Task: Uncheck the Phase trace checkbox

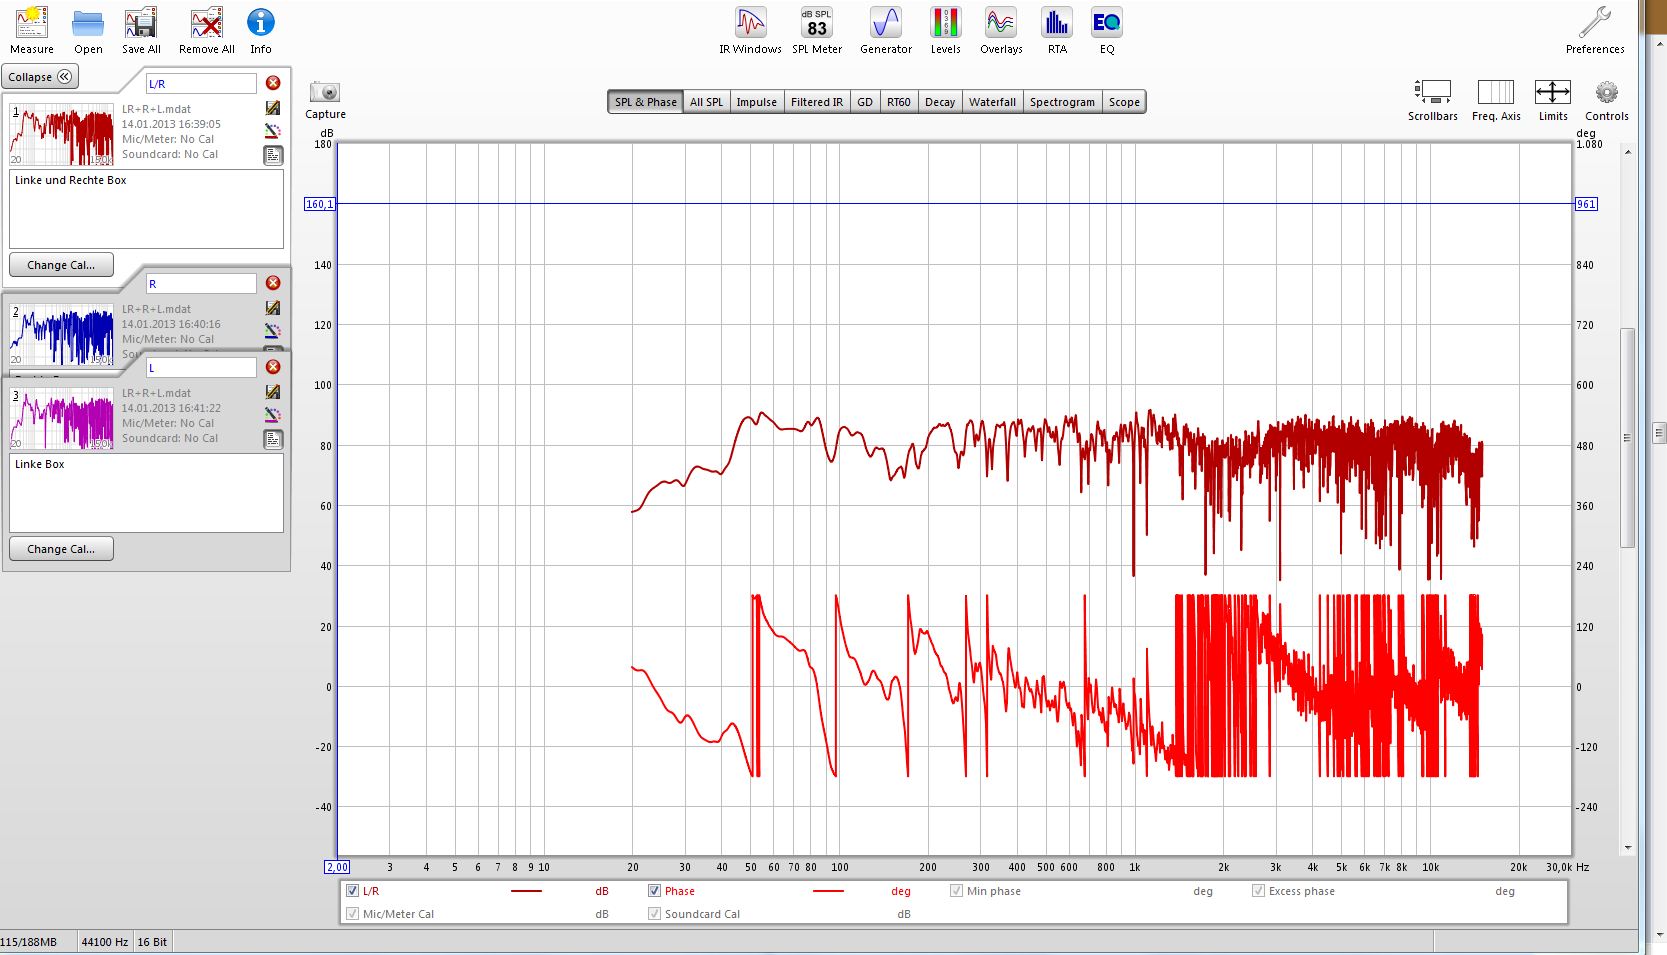Action: (x=654, y=890)
